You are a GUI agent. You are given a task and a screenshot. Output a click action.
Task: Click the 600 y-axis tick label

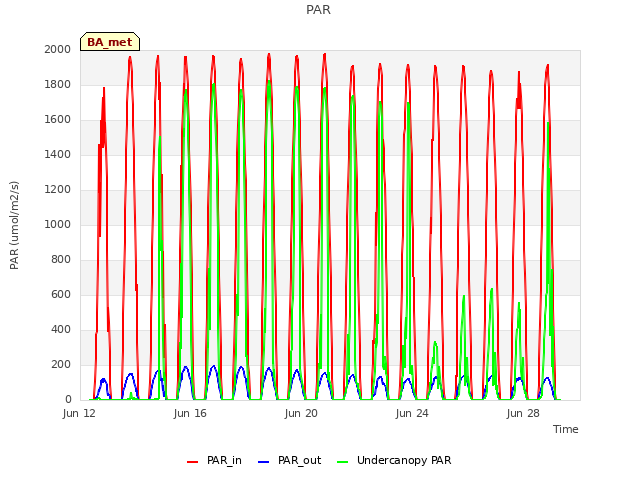(61, 294)
